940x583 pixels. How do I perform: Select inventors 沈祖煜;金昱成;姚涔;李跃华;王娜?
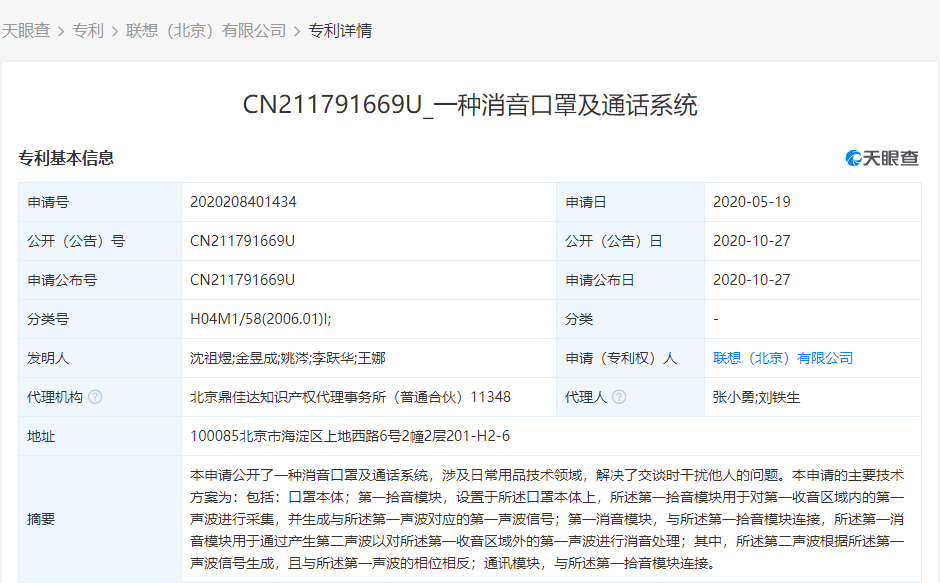point(288,358)
